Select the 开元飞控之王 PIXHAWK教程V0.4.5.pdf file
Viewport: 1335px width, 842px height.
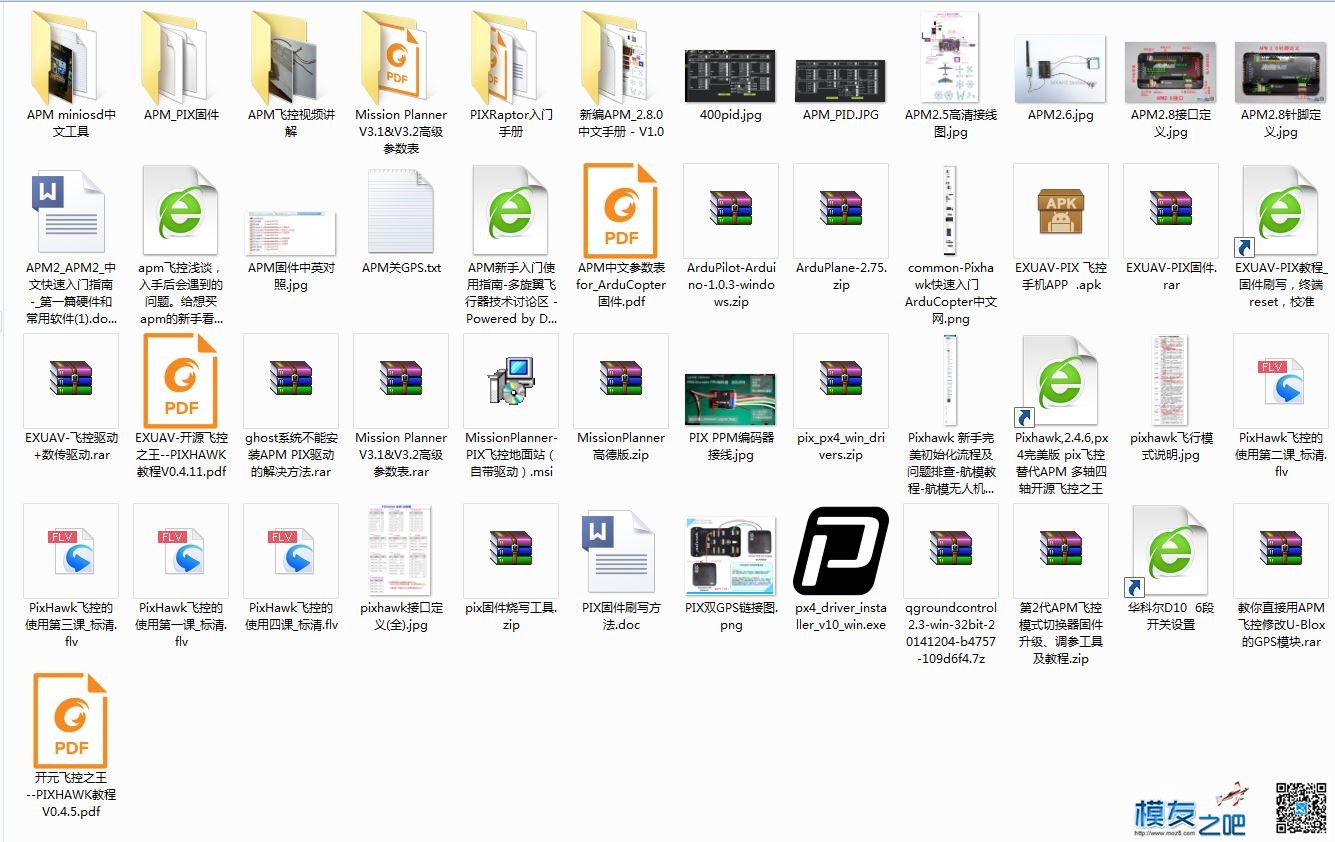71,722
